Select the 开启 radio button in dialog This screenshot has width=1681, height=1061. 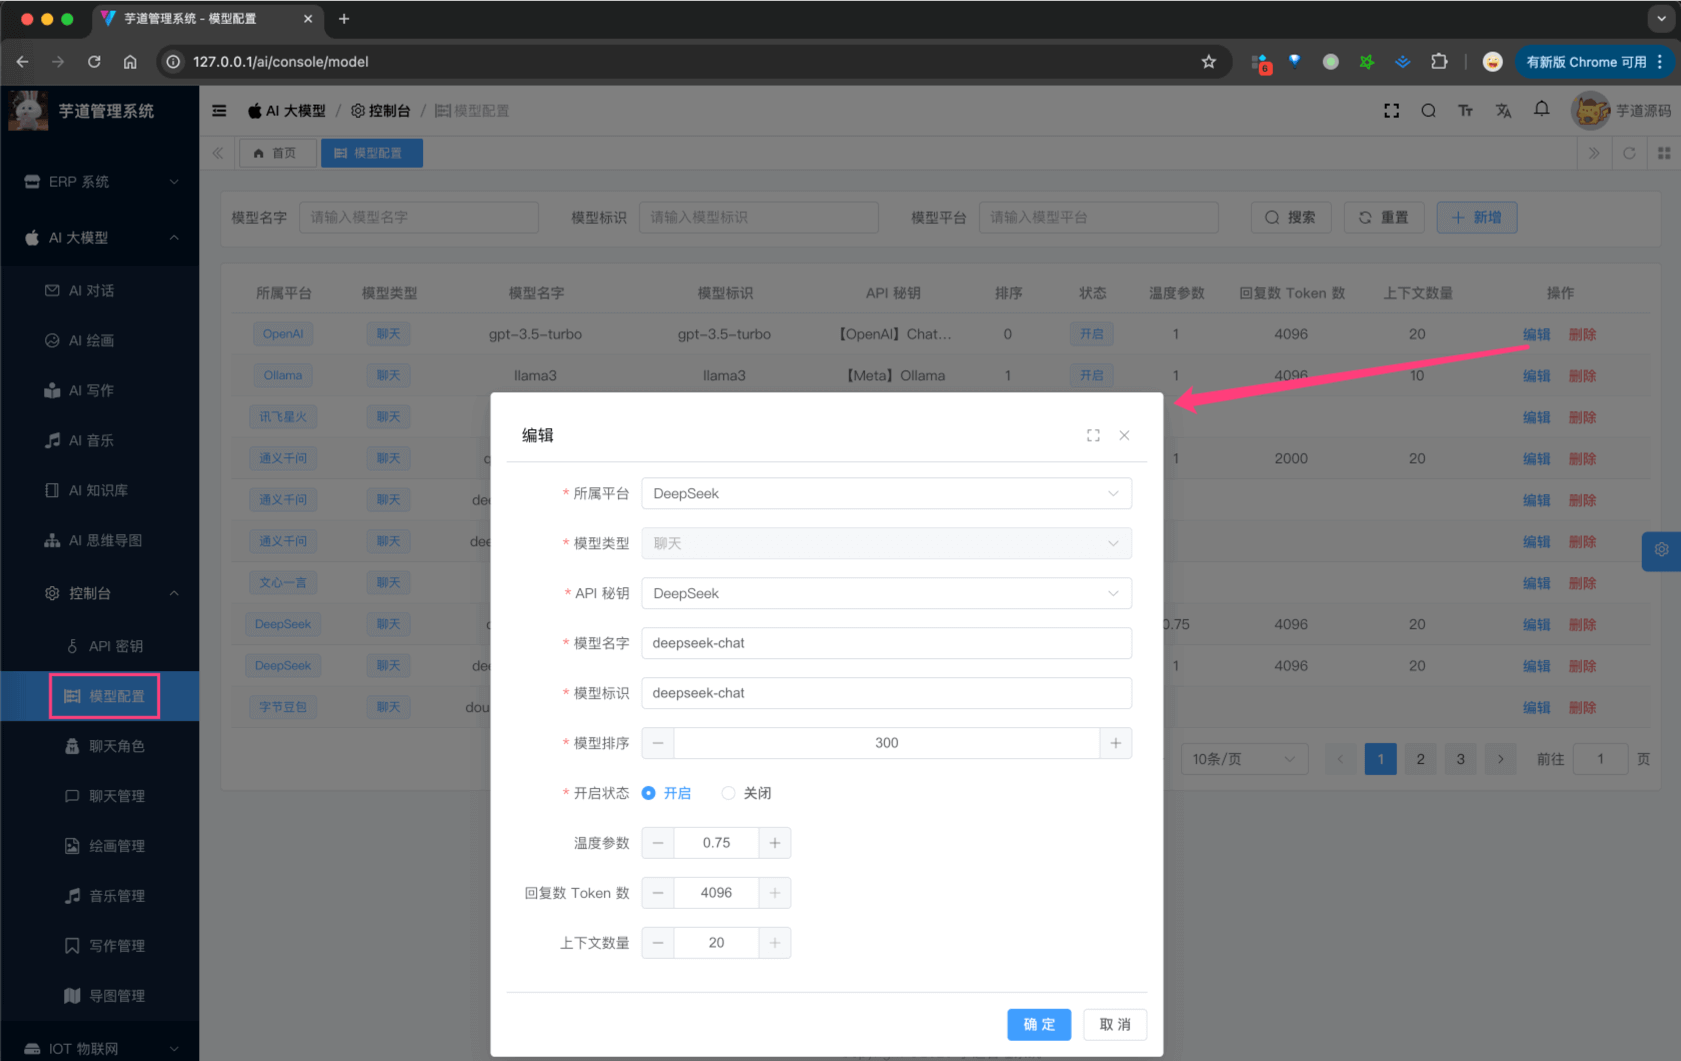tap(649, 792)
